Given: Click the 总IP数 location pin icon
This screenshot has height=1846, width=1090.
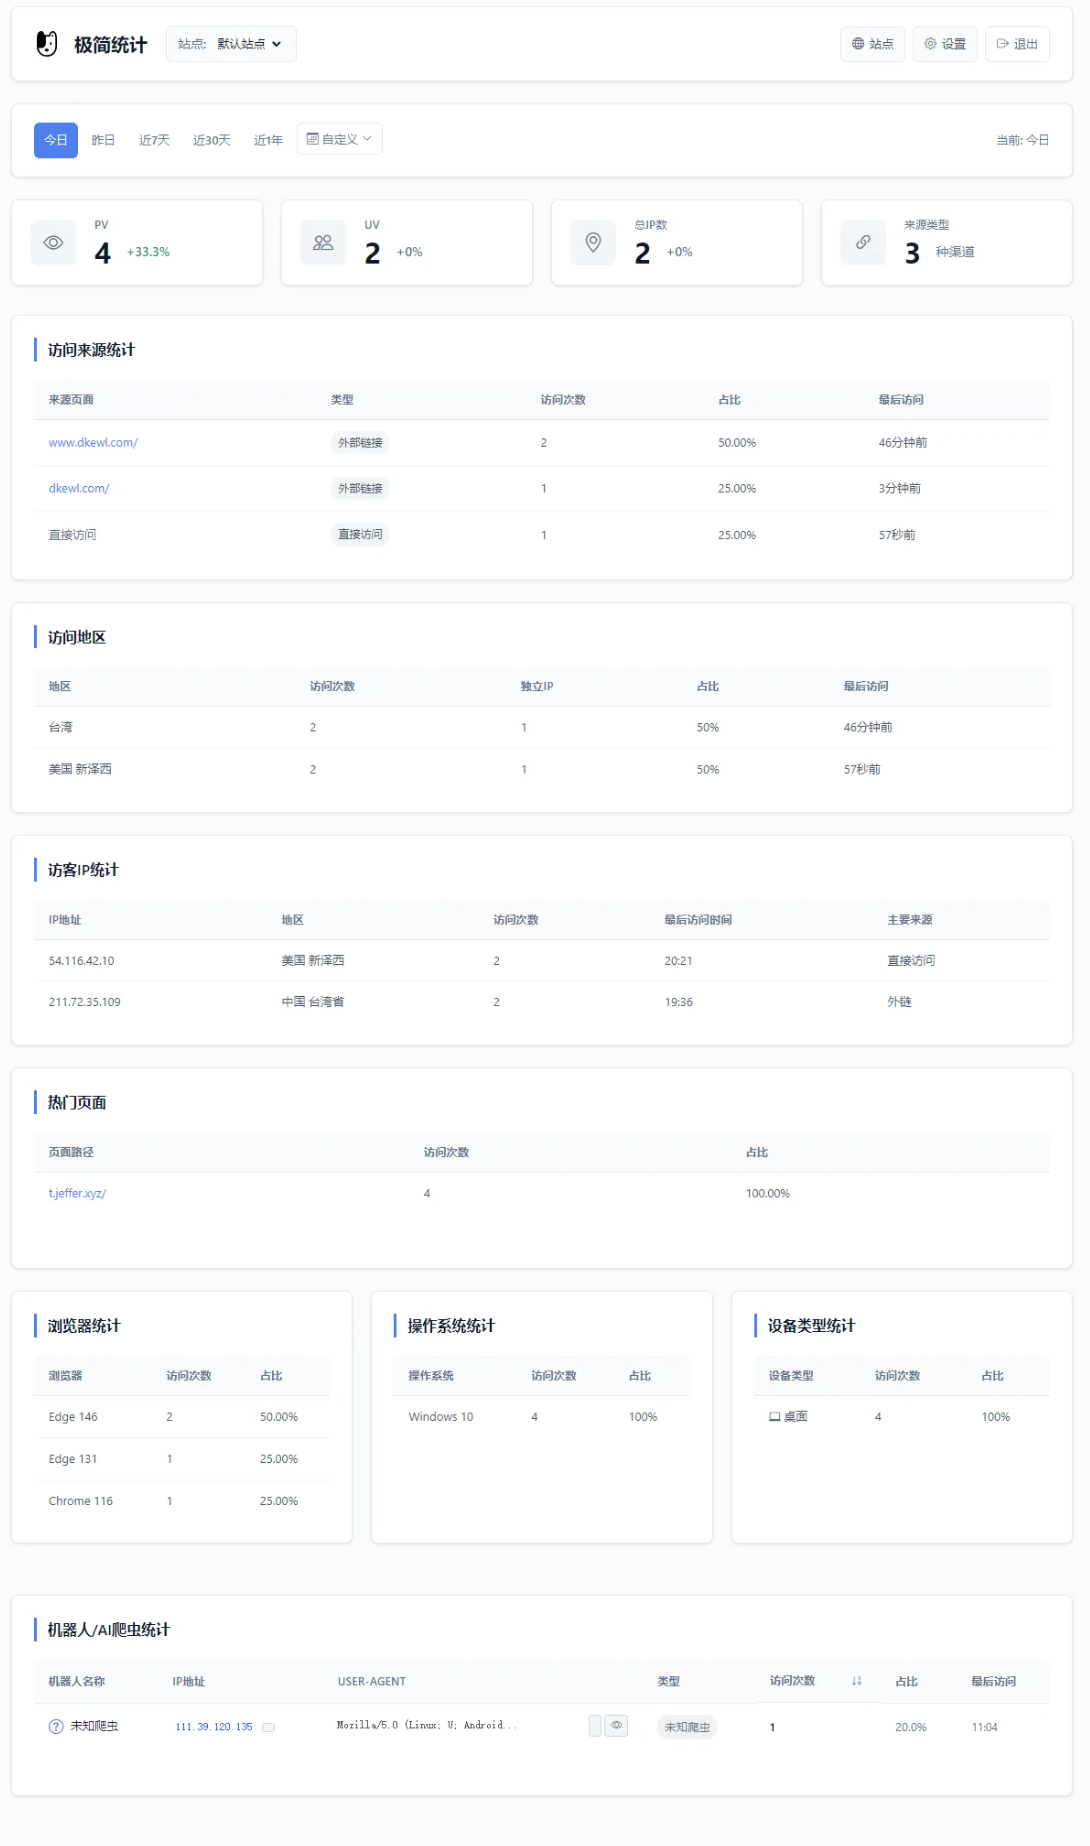Looking at the screenshot, I should 593,243.
